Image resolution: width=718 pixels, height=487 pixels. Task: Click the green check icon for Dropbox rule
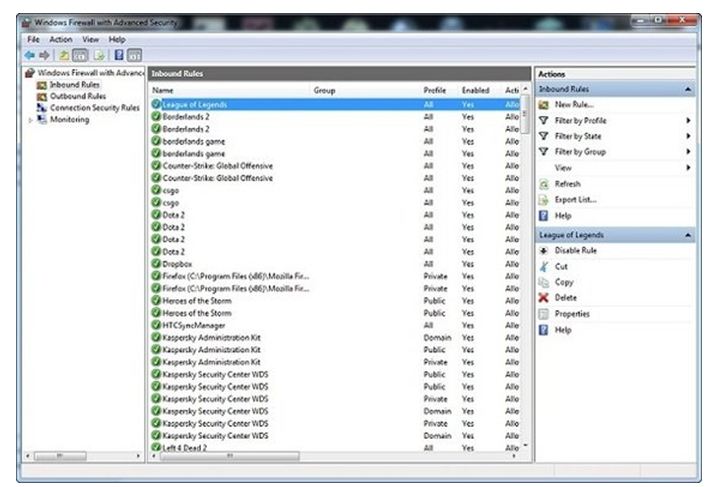(x=156, y=264)
